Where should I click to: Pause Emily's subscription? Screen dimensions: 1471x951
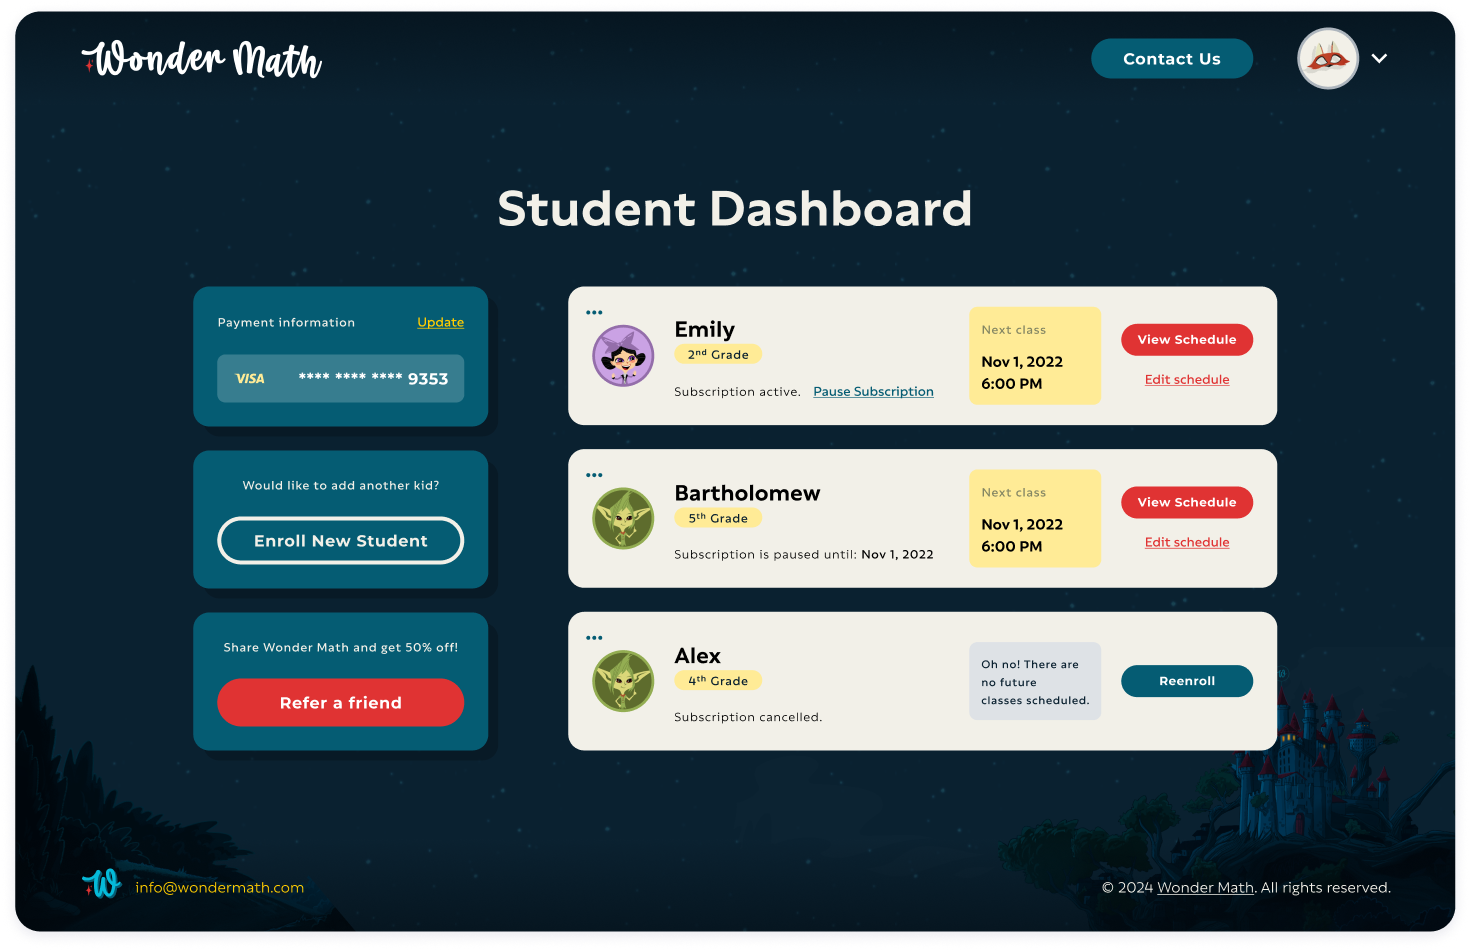tap(873, 392)
